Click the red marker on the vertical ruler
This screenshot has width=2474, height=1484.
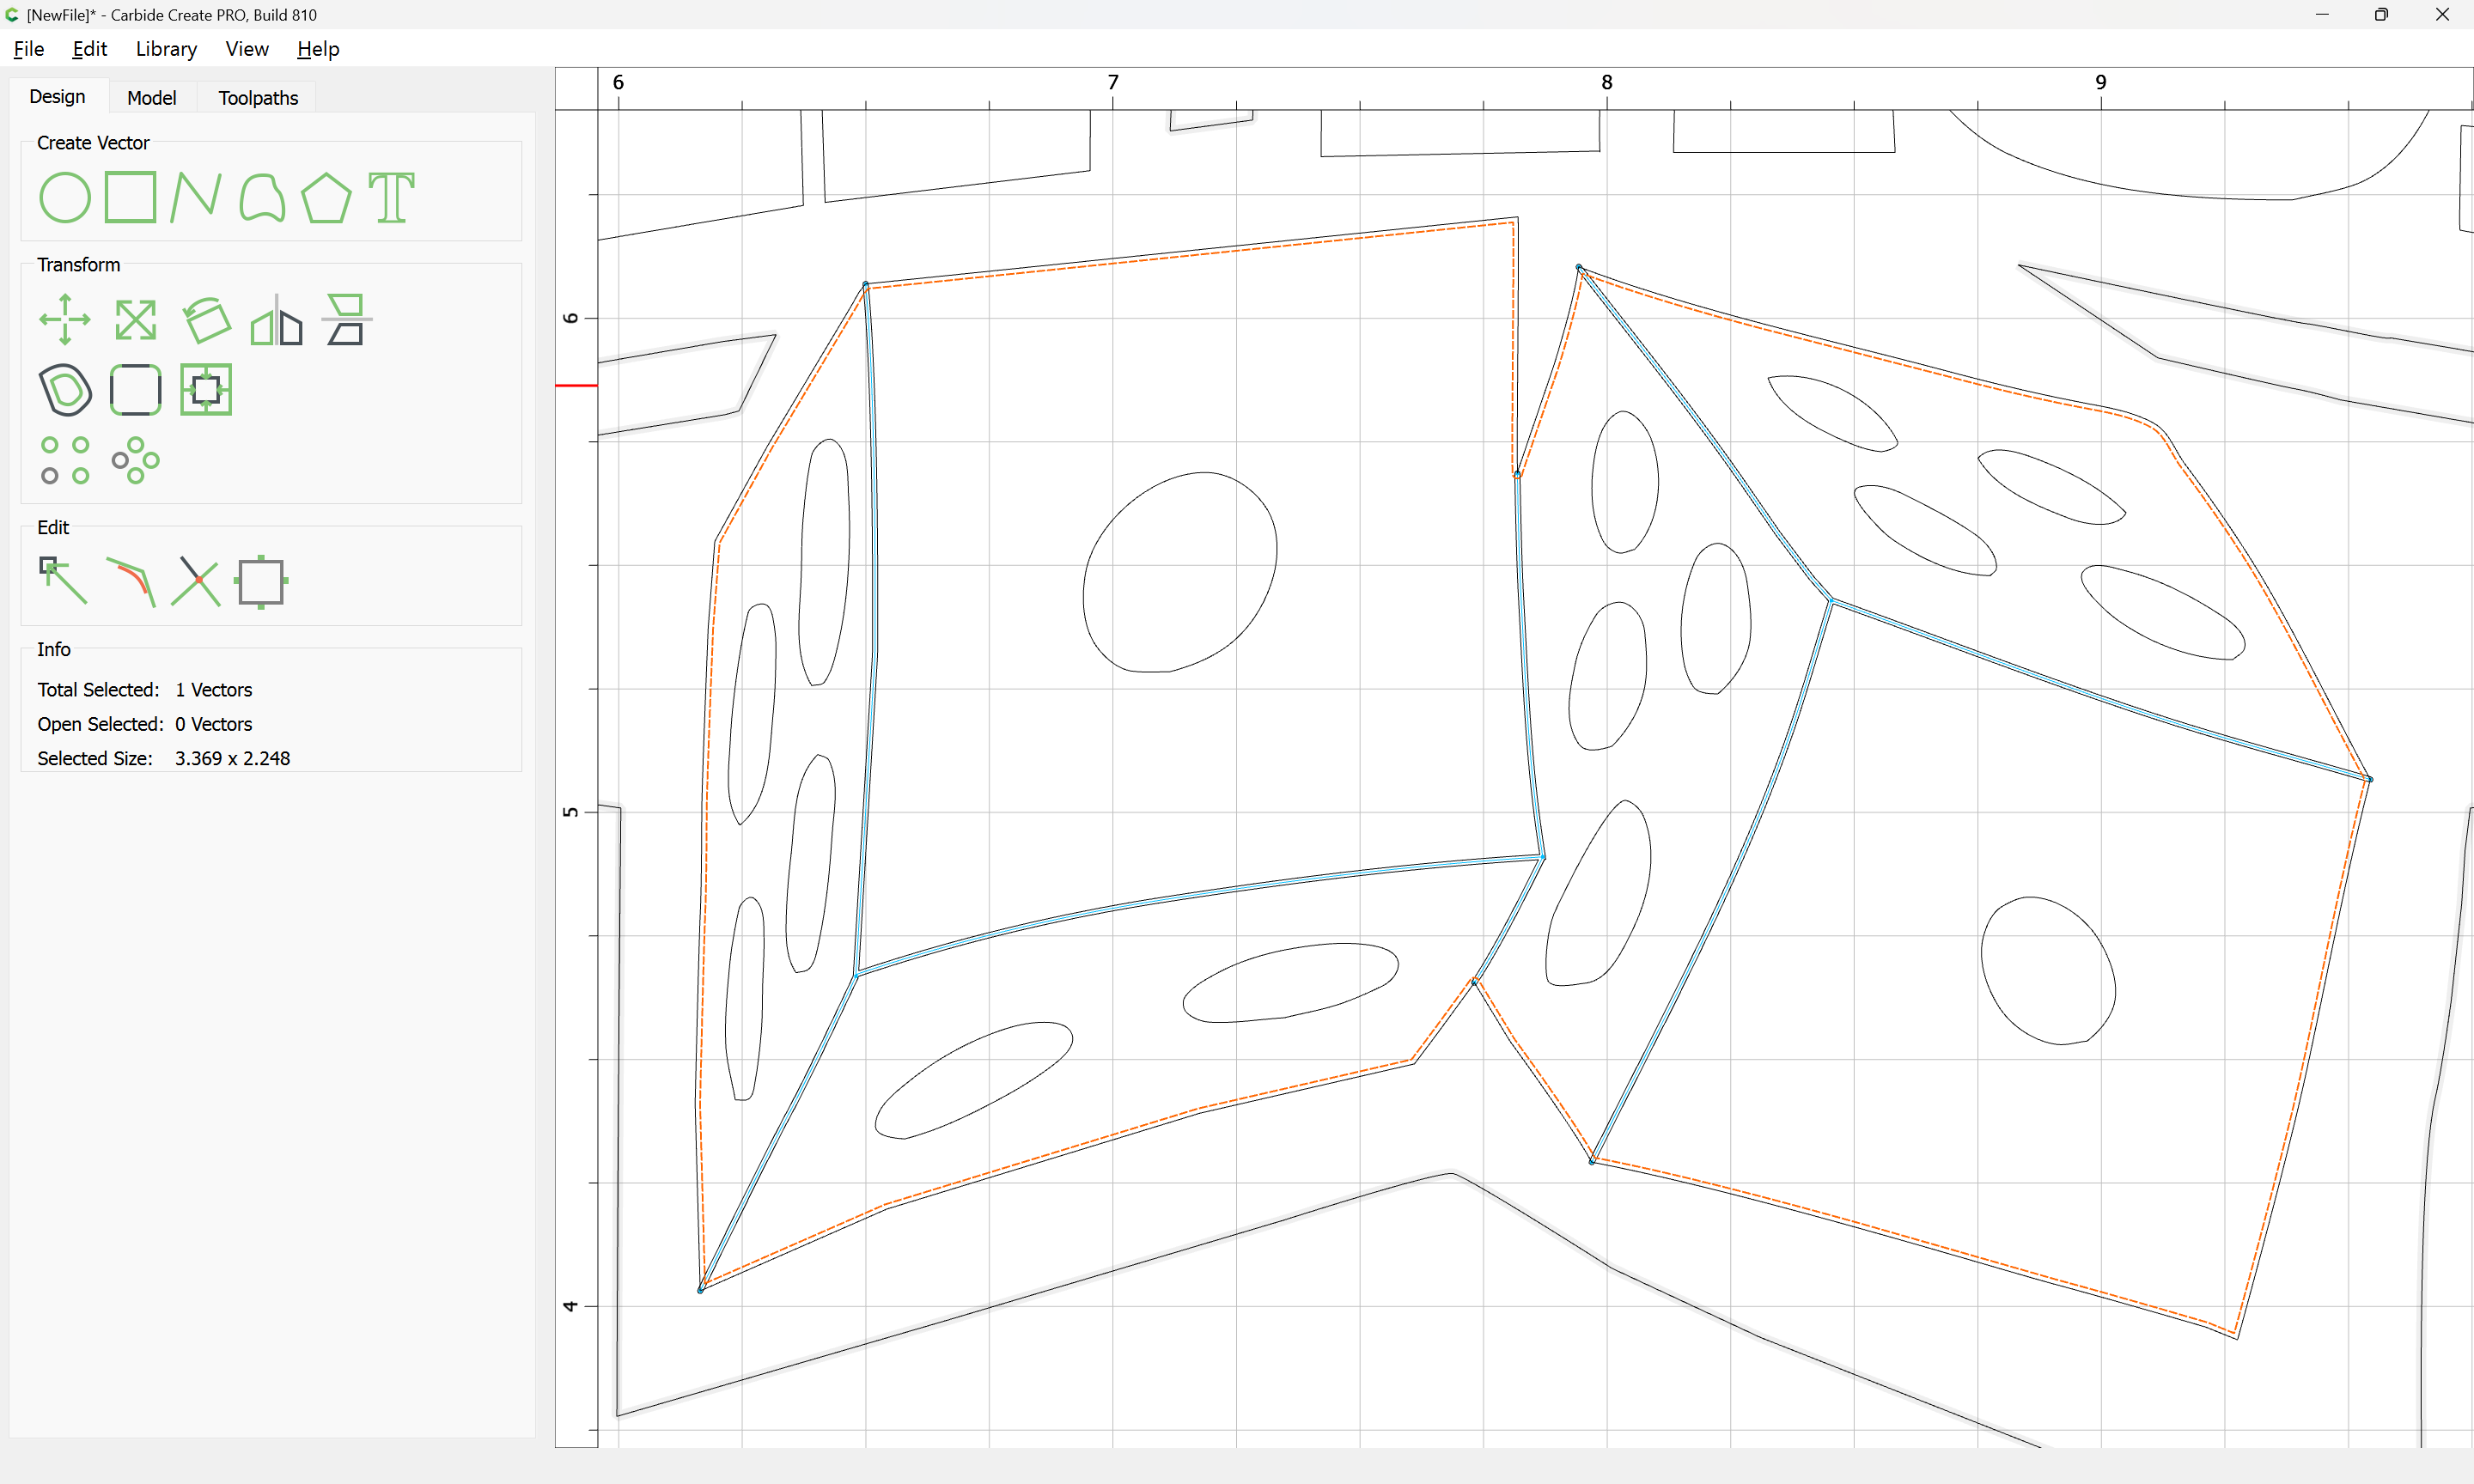click(576, 385)
